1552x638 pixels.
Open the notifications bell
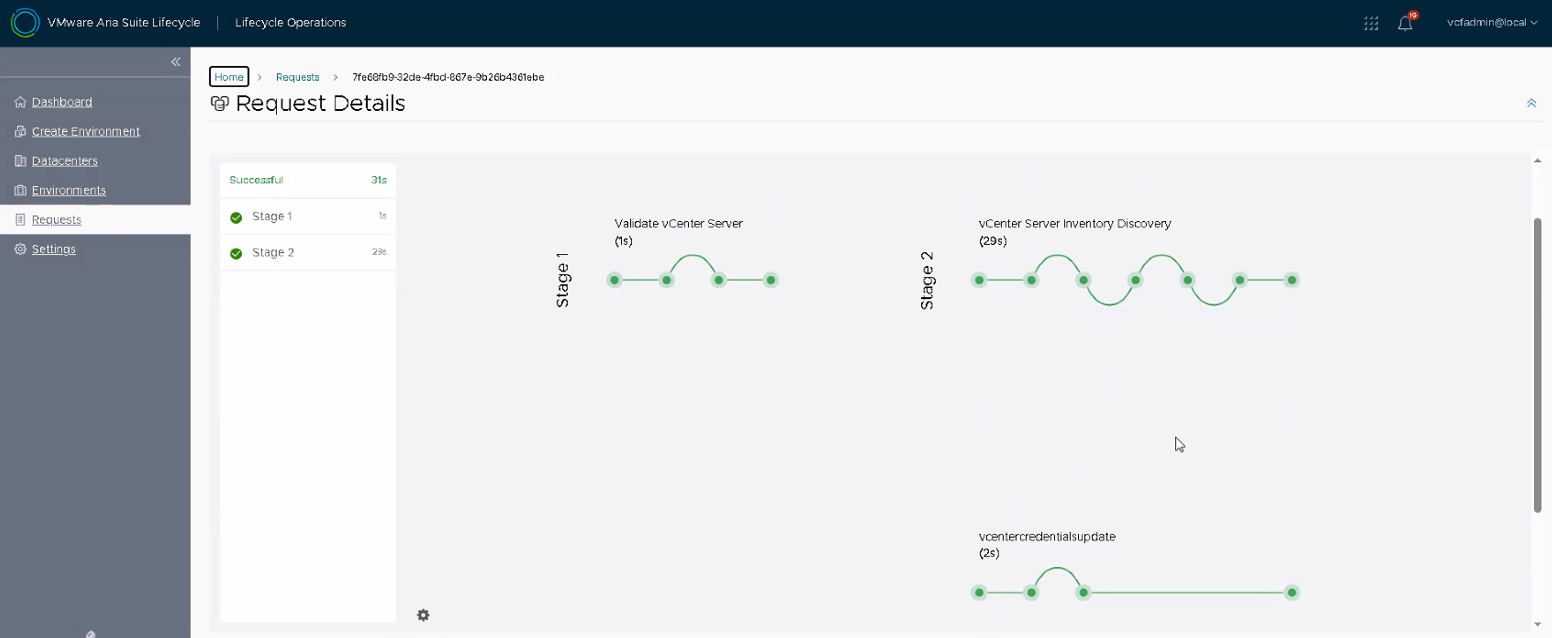[1405, 23]
